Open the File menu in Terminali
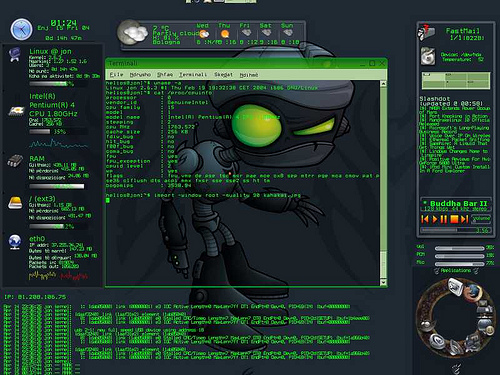 click(116, 75)
